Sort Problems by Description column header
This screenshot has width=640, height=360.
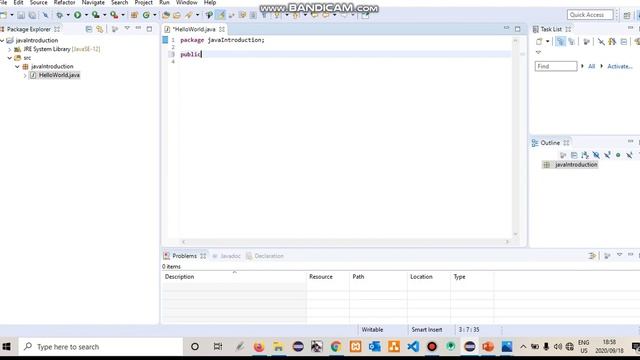pos(234,277)
